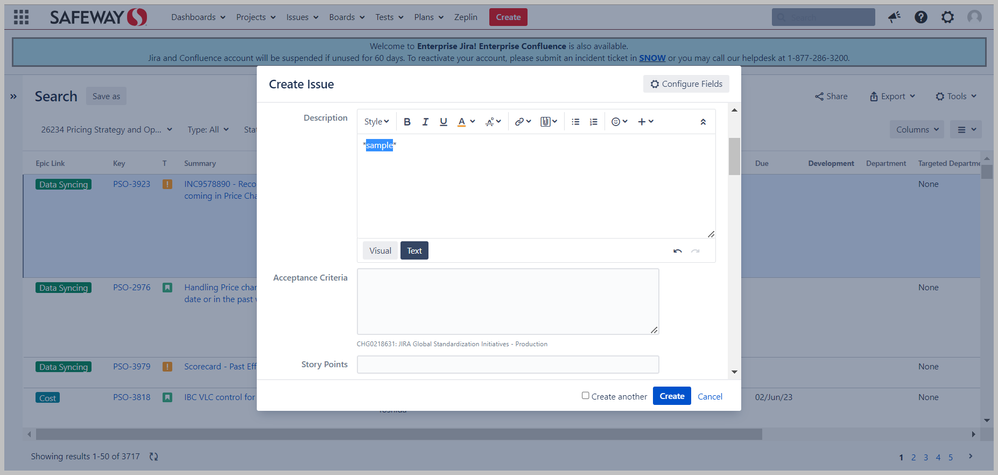Expand the sidebar with double arrow

(13, 96)
